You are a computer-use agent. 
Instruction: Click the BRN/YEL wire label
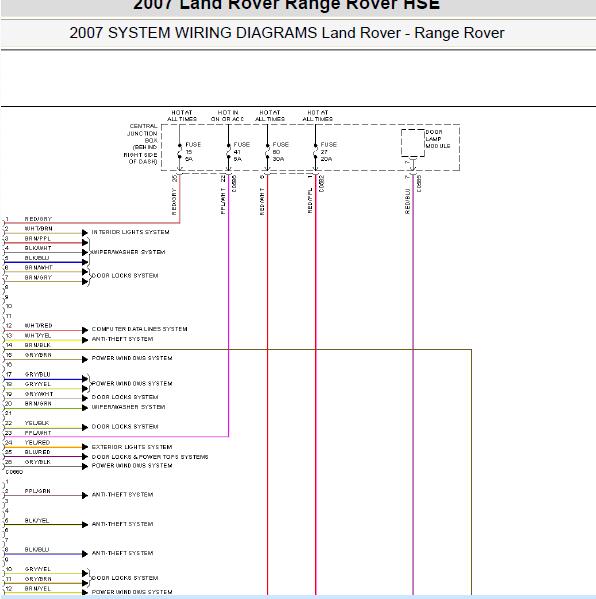point(37,589)
